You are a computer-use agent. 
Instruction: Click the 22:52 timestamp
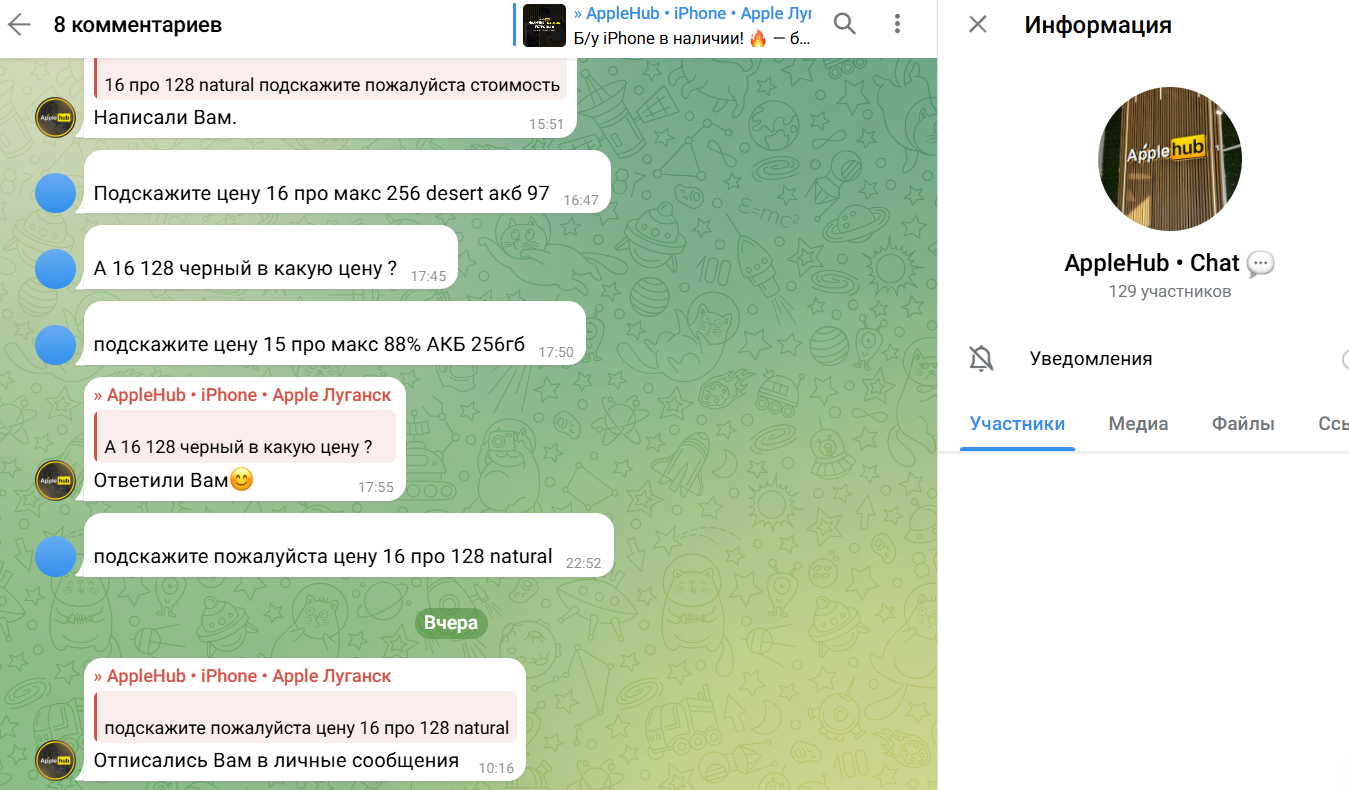(584, 564)
